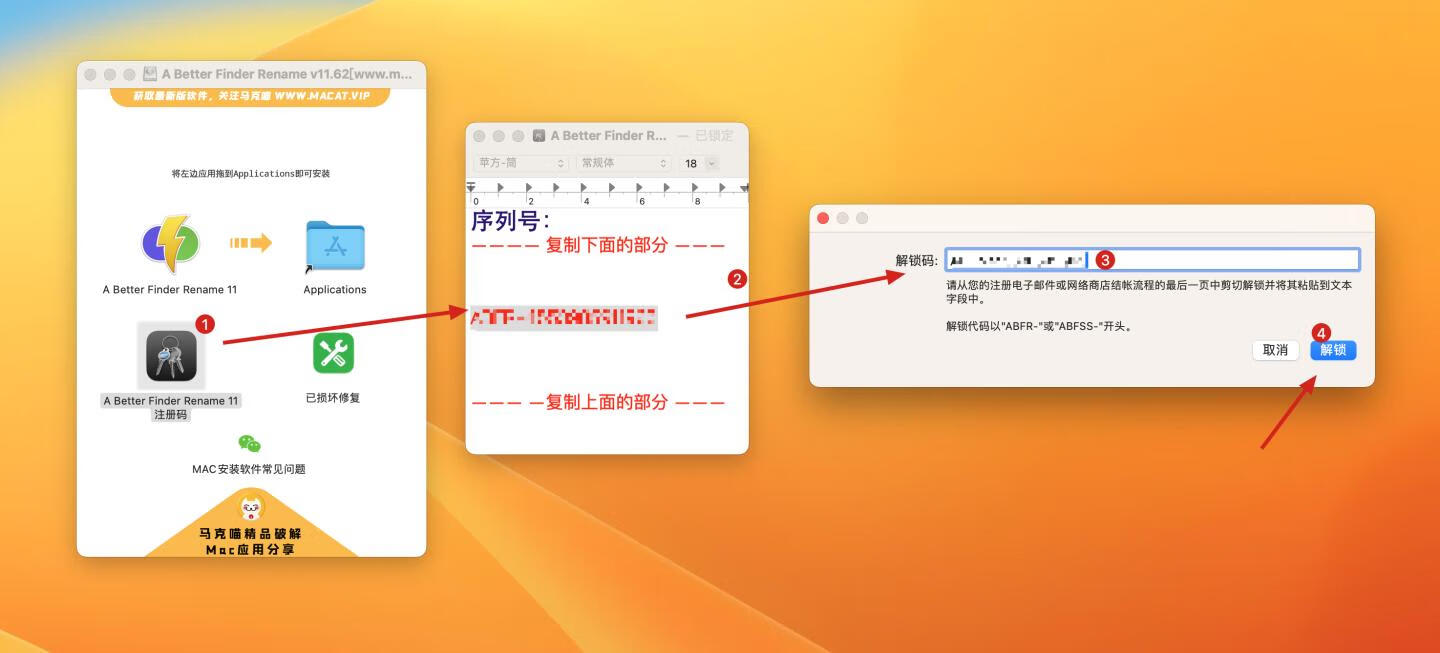Screen dimensions: 1440x653
Task: Click inside the 解锁码 input field
Action: coord(1152,260)
